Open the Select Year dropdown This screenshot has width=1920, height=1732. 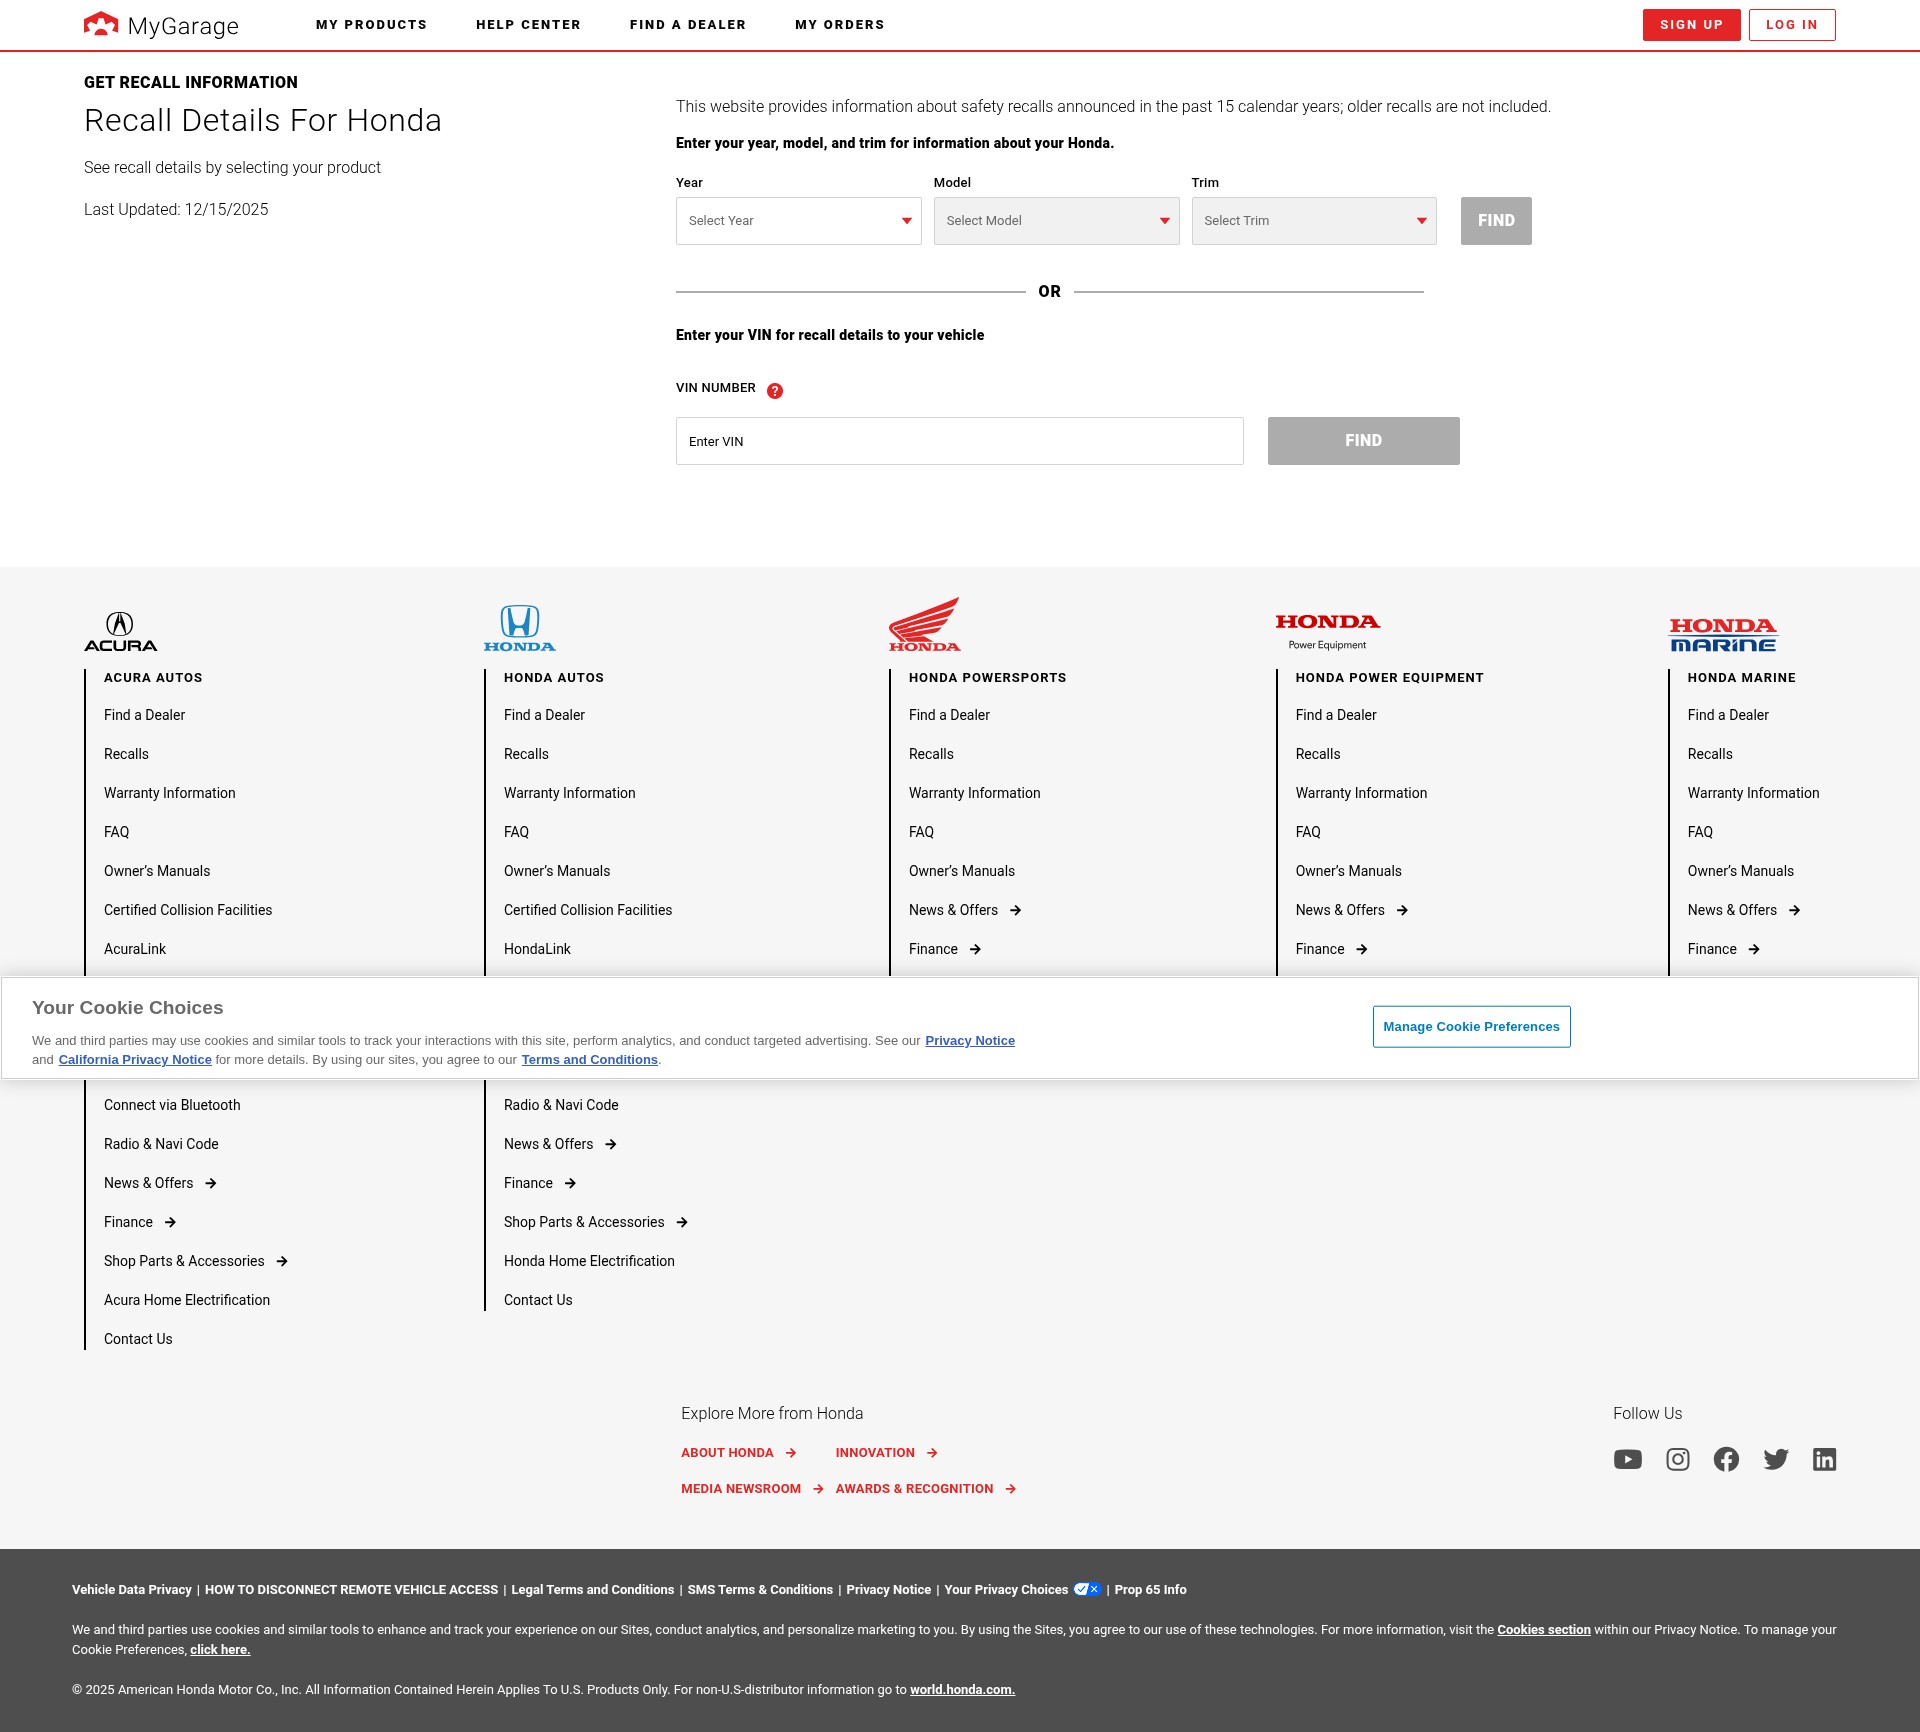(x=799, y=221)
